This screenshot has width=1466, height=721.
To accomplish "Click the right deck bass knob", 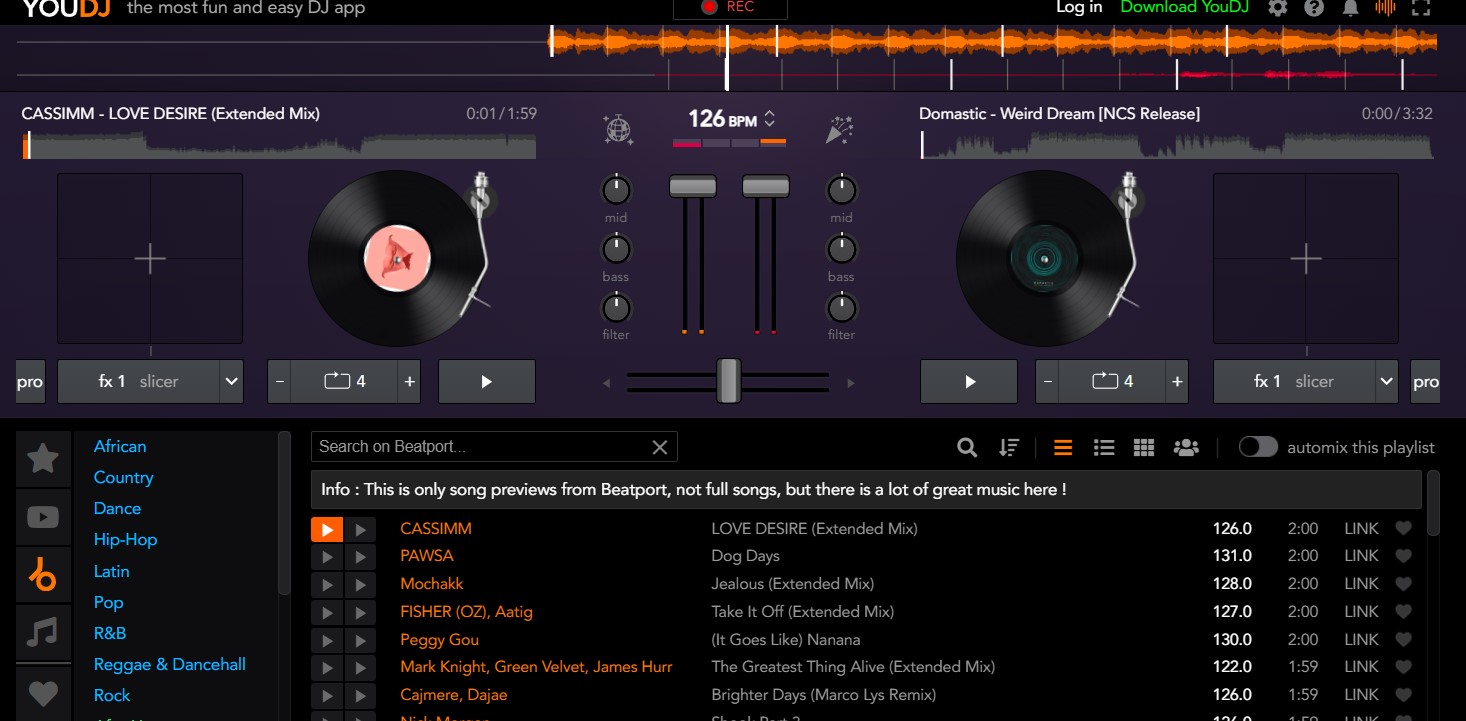I will pos(841,248).
